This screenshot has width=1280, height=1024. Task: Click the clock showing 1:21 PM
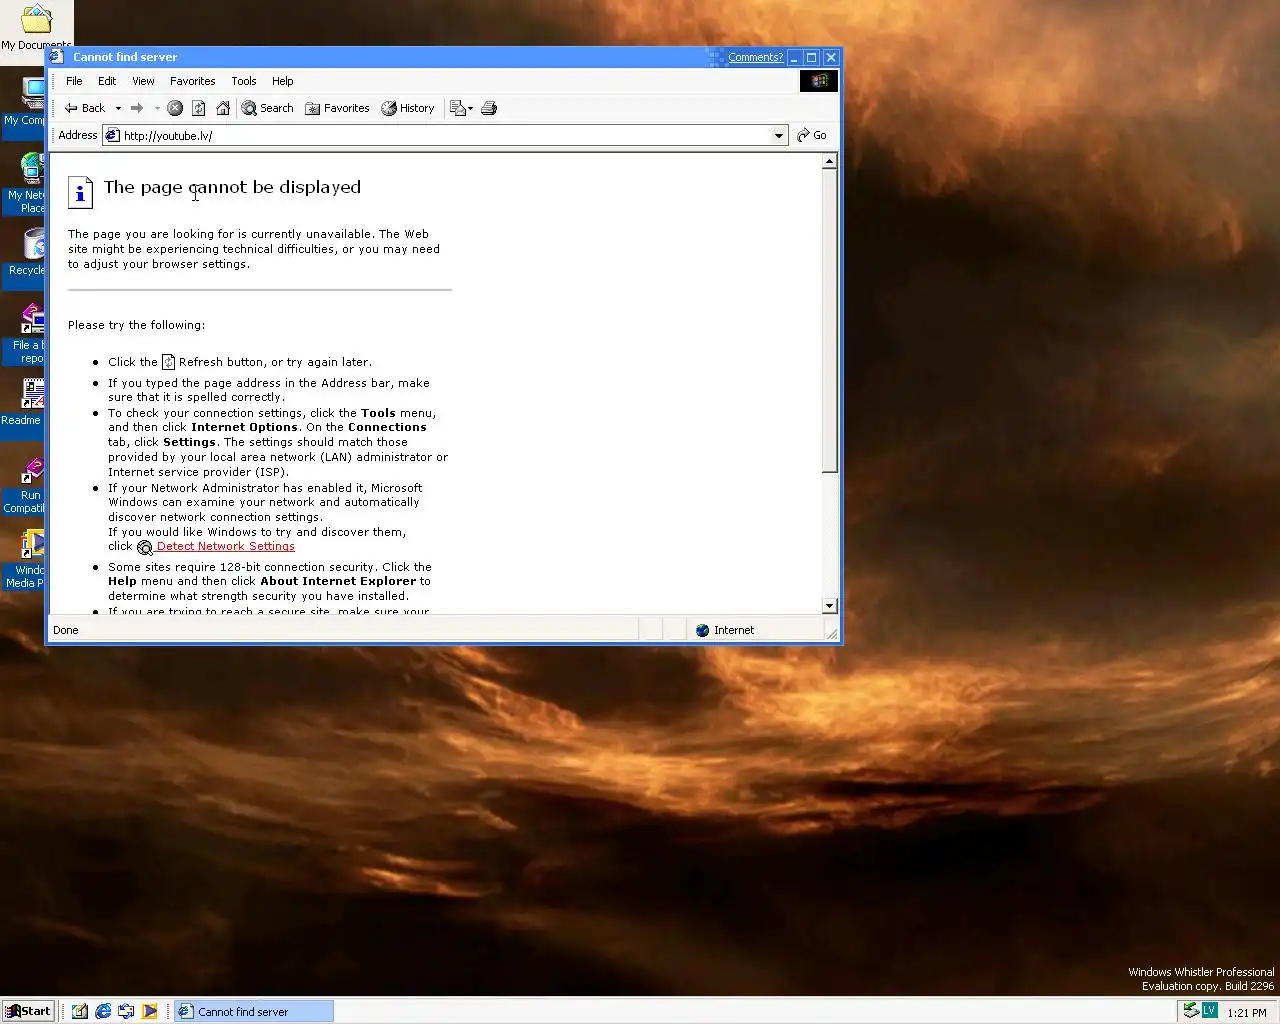point(1247,1012)
